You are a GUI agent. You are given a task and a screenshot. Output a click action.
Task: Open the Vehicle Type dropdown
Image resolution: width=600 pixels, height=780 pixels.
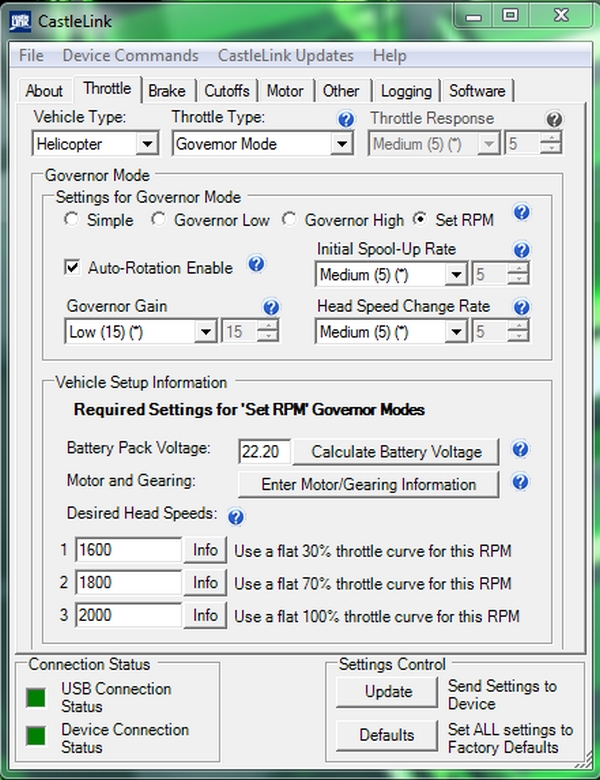coord(147,144)
